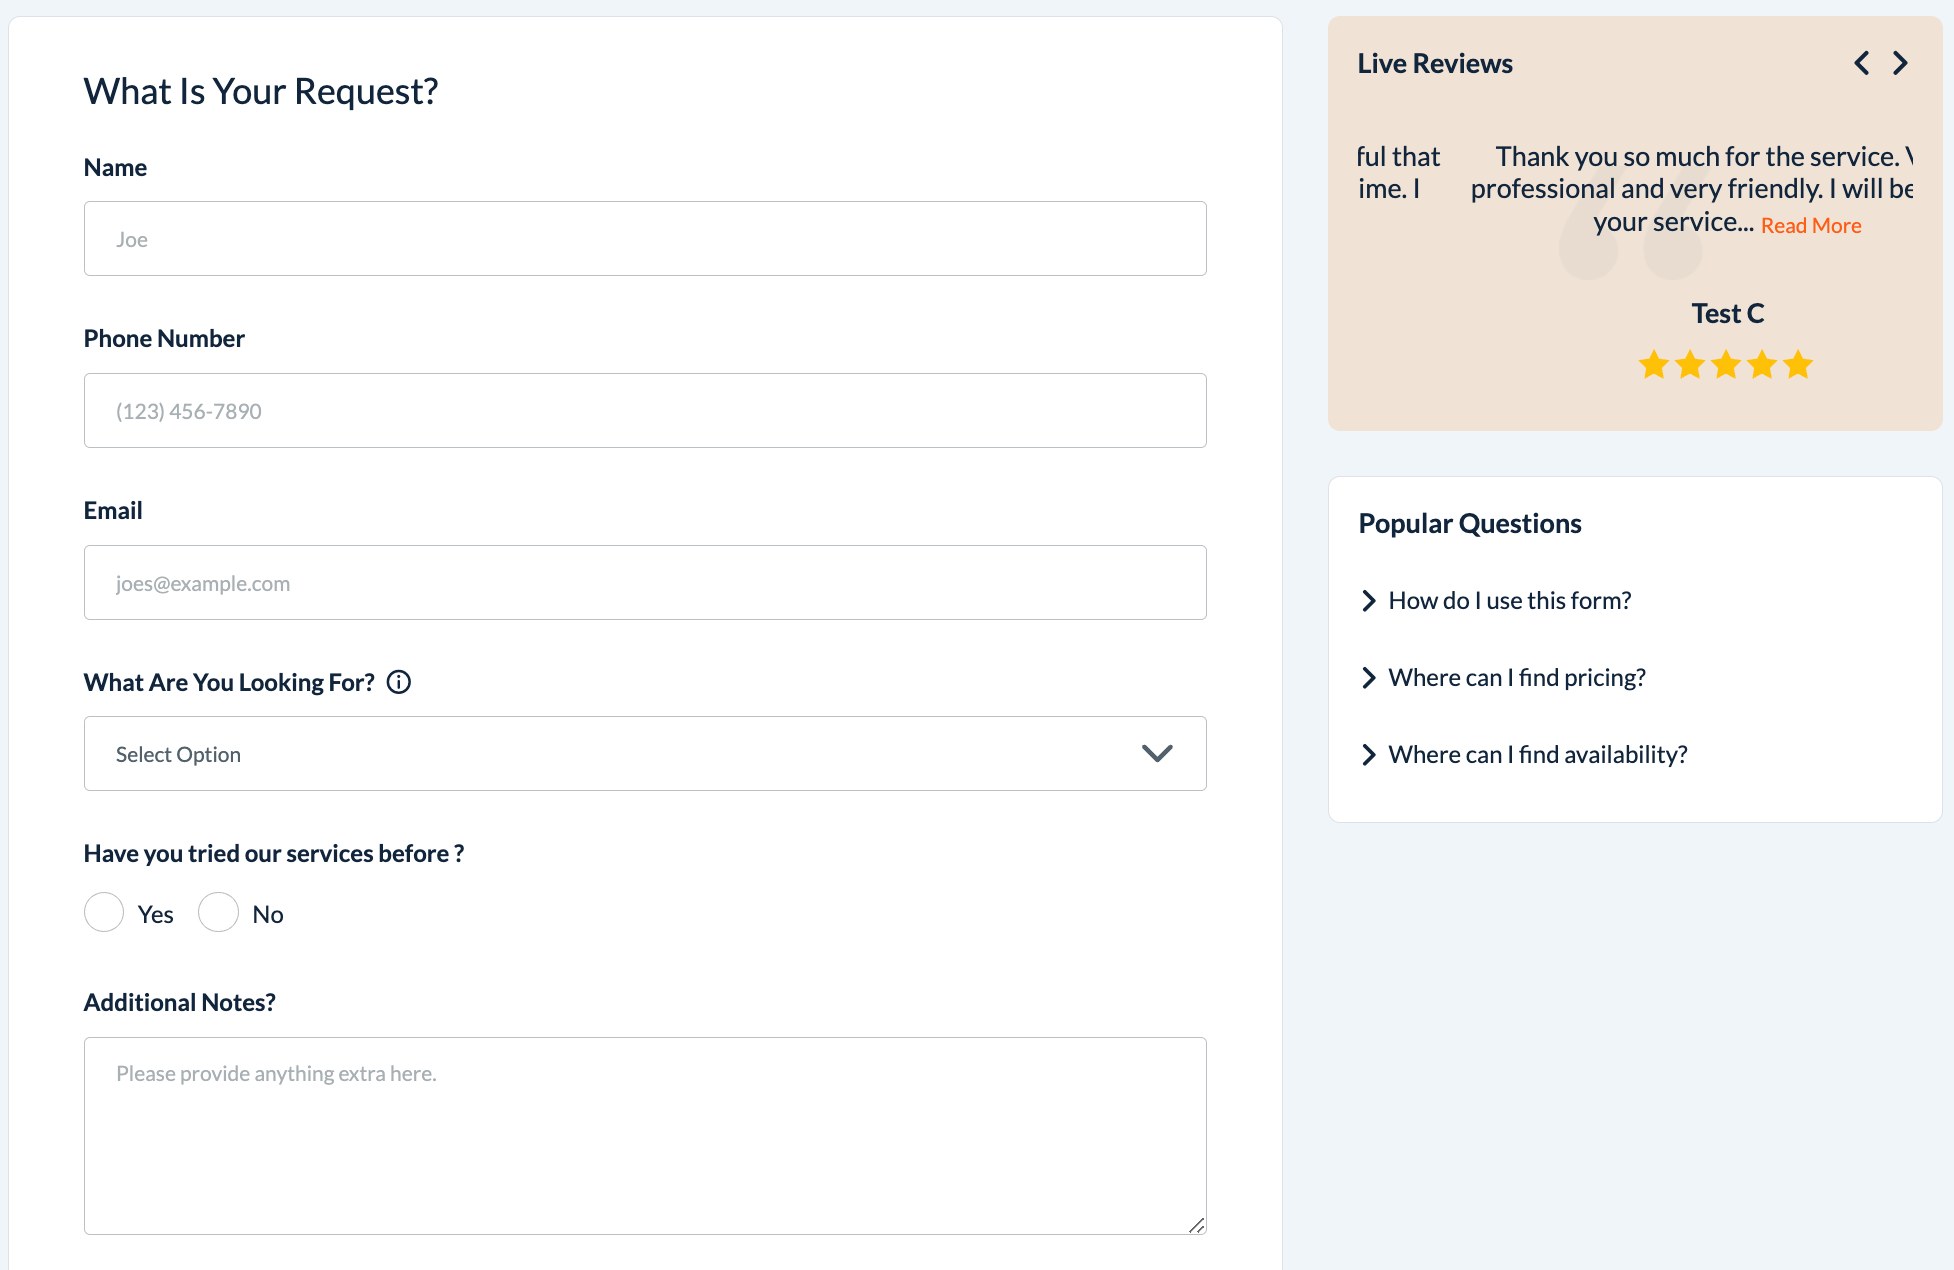Viewport: 1954px width, 1270px height.
Task: Click the info icon beside What Are You Looking For
Action: pos(399,683)
